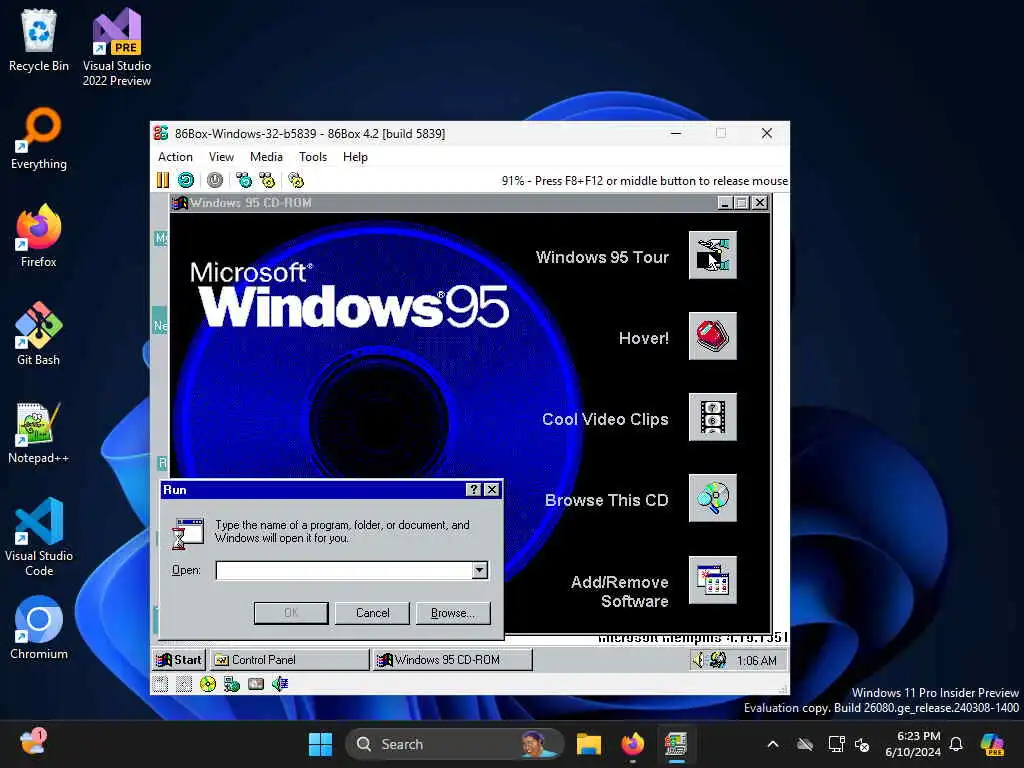The image size is (1024, 768).
Task: Open the Tools menu in 86Box
Action: (313, 157)
